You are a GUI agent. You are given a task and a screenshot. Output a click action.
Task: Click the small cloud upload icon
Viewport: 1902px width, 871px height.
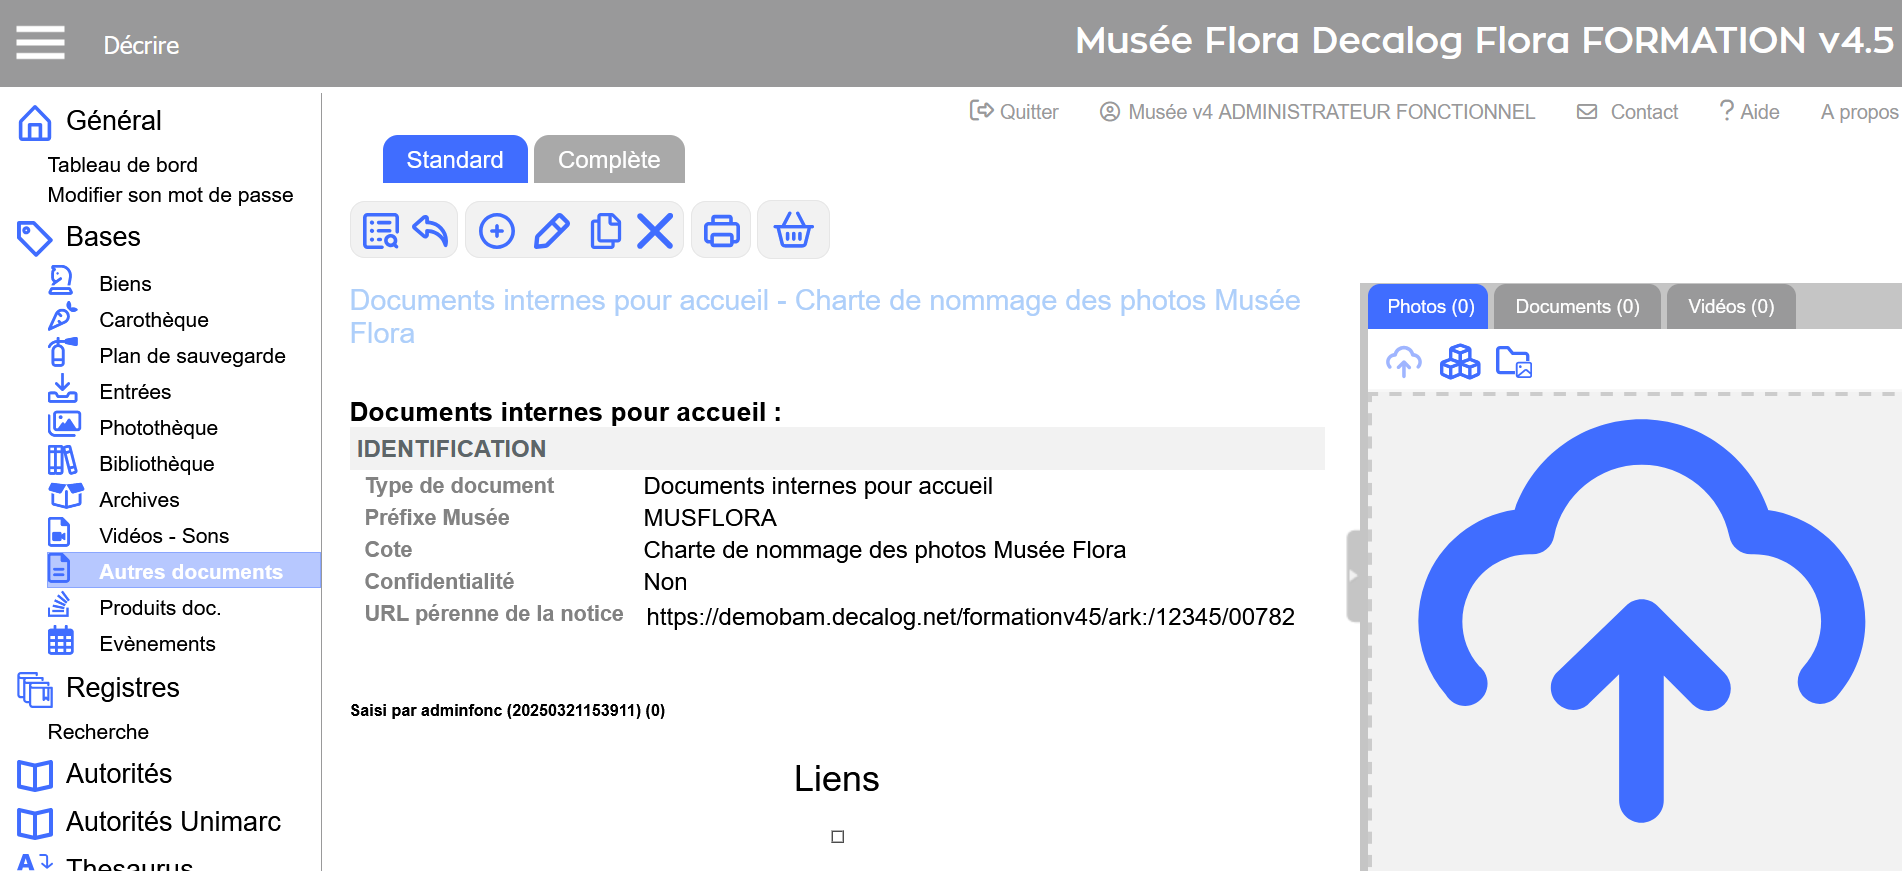click(x=1404, y=362)
